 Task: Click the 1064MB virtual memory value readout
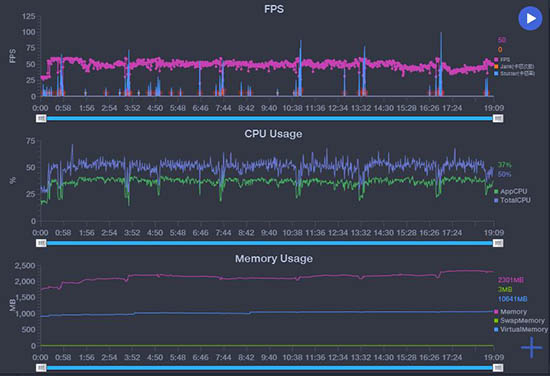point(512,299)
